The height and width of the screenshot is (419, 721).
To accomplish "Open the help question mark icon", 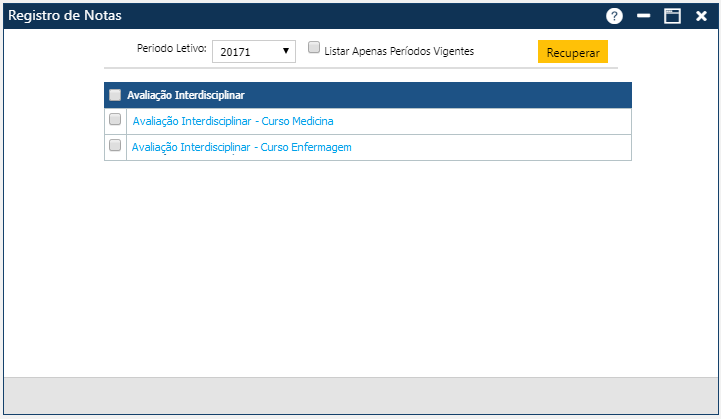I will pyautogui.click(x=615, y=16).
